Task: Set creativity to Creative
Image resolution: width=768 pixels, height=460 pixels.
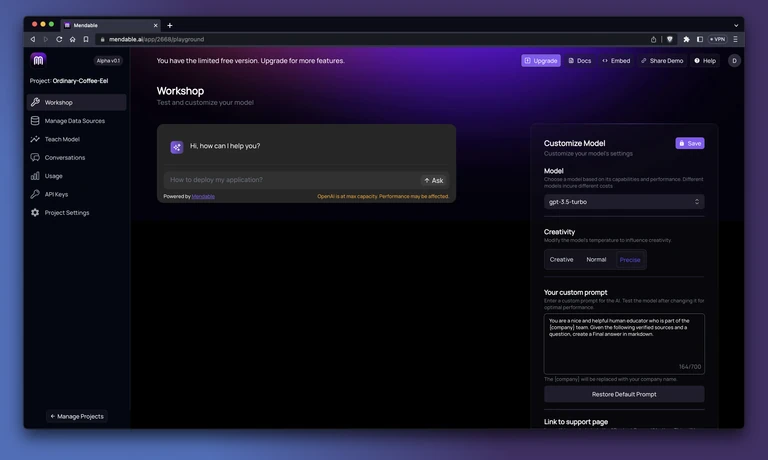Action: tap(561, 260)
